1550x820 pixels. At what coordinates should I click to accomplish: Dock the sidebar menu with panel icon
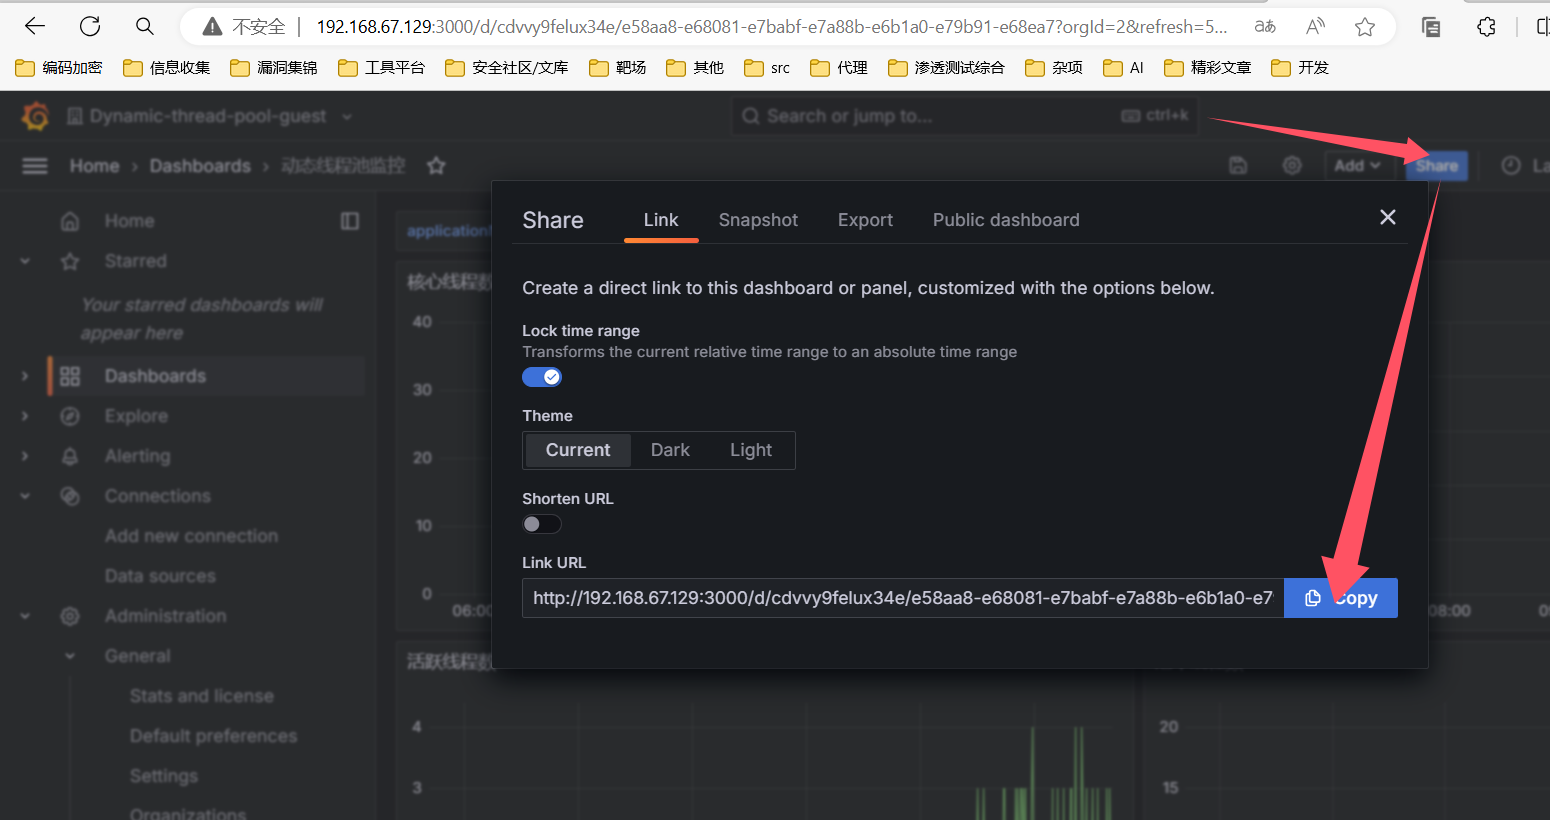click(350, 221)
